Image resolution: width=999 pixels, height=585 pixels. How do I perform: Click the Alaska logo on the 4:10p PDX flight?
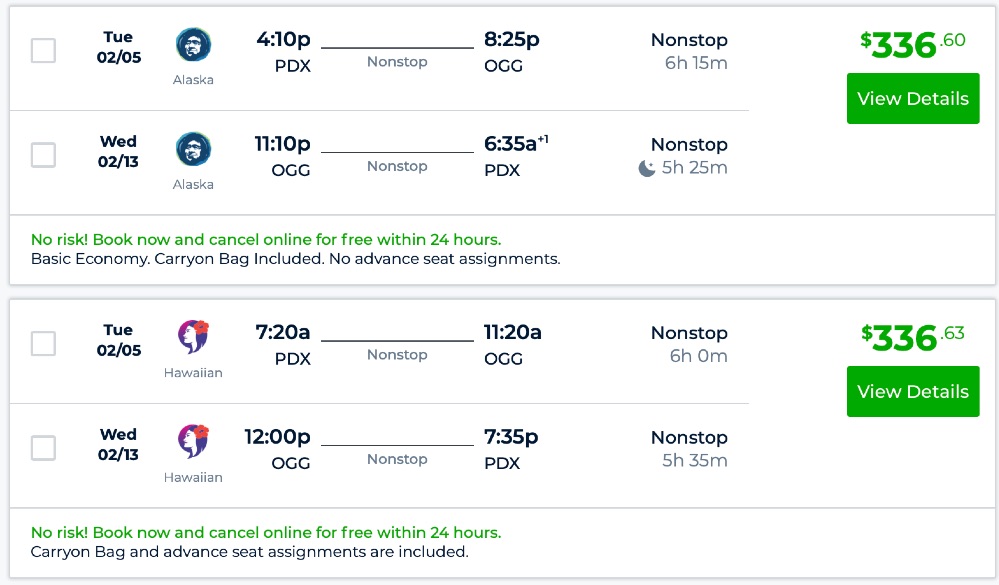click(193, 45)
